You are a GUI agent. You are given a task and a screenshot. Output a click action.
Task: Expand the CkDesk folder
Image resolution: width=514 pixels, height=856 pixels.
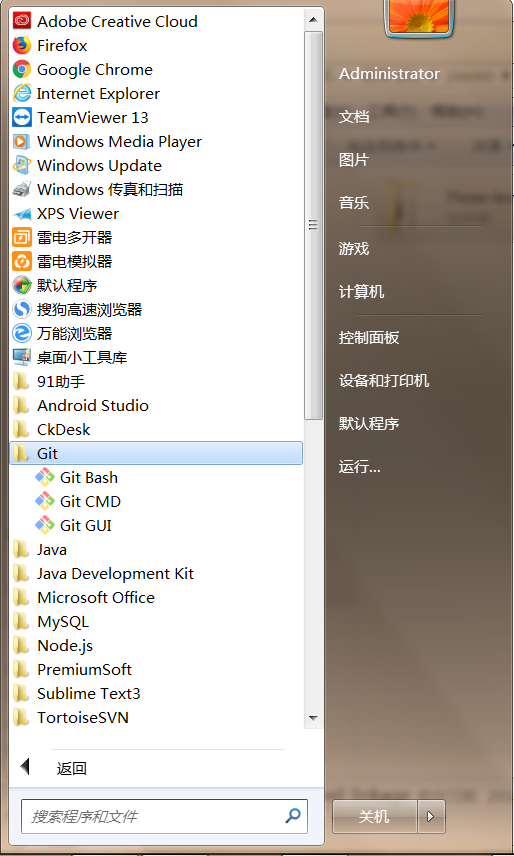coord(156,430)
